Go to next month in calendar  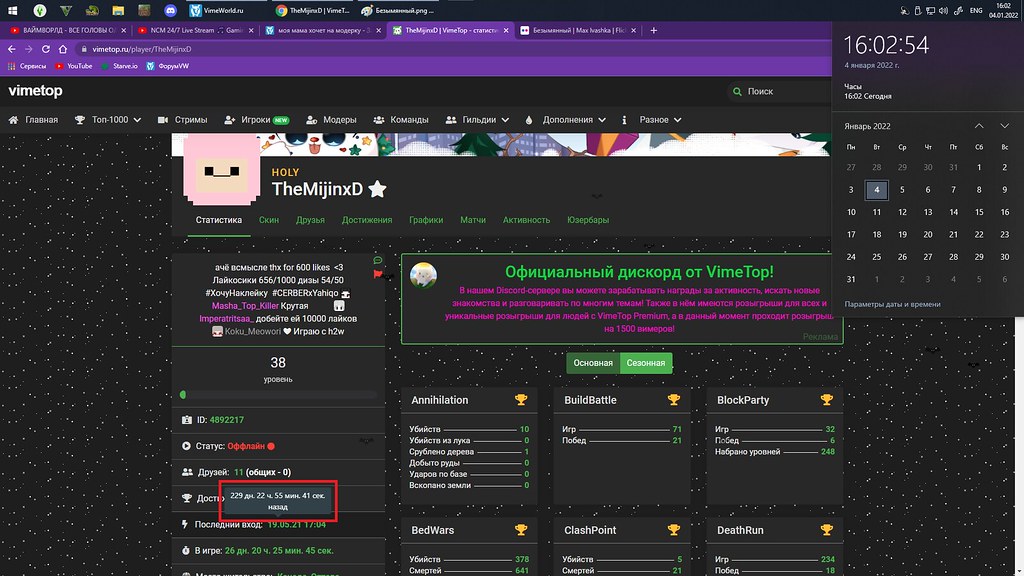click(1004, 126)
